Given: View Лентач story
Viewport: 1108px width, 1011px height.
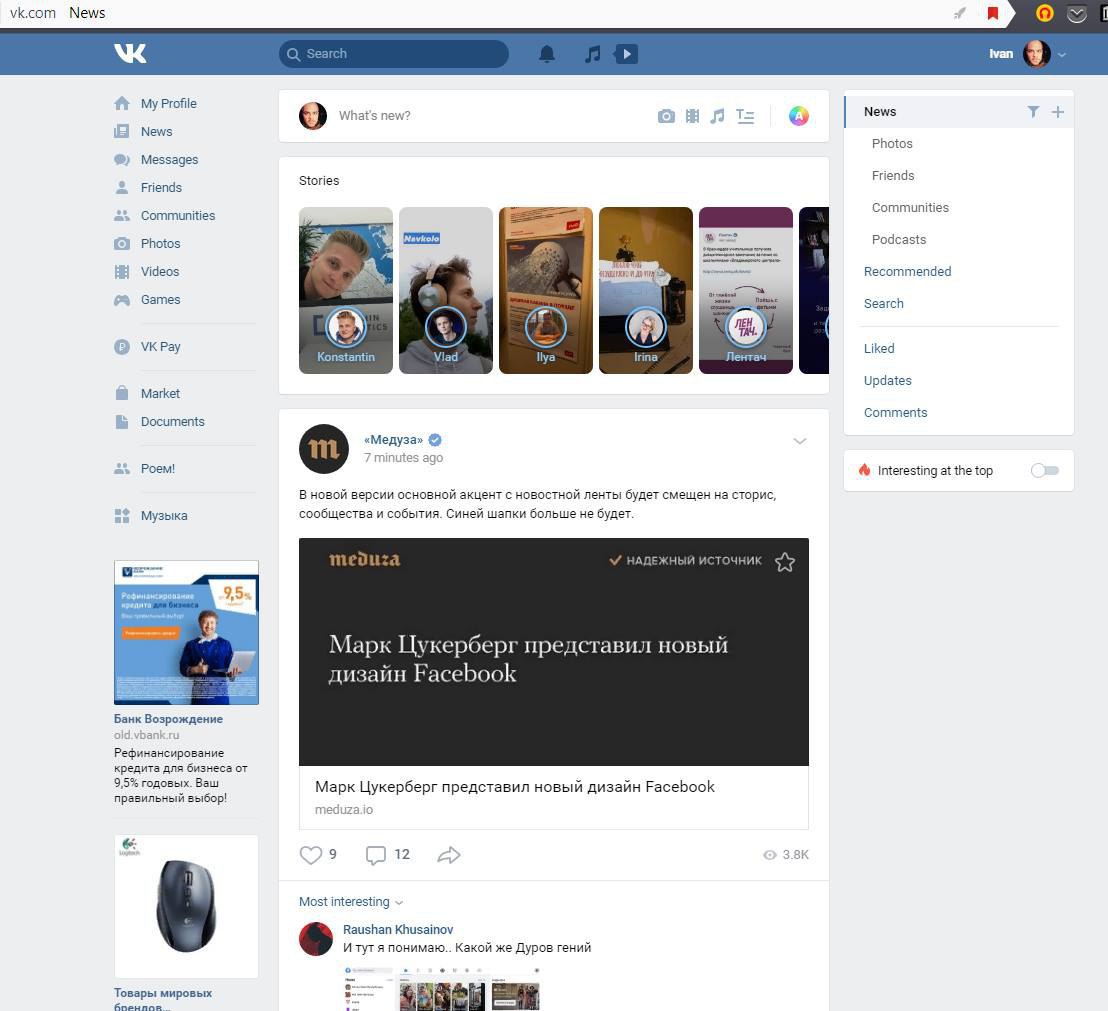Looking at the screenshot, I should 745,290.
